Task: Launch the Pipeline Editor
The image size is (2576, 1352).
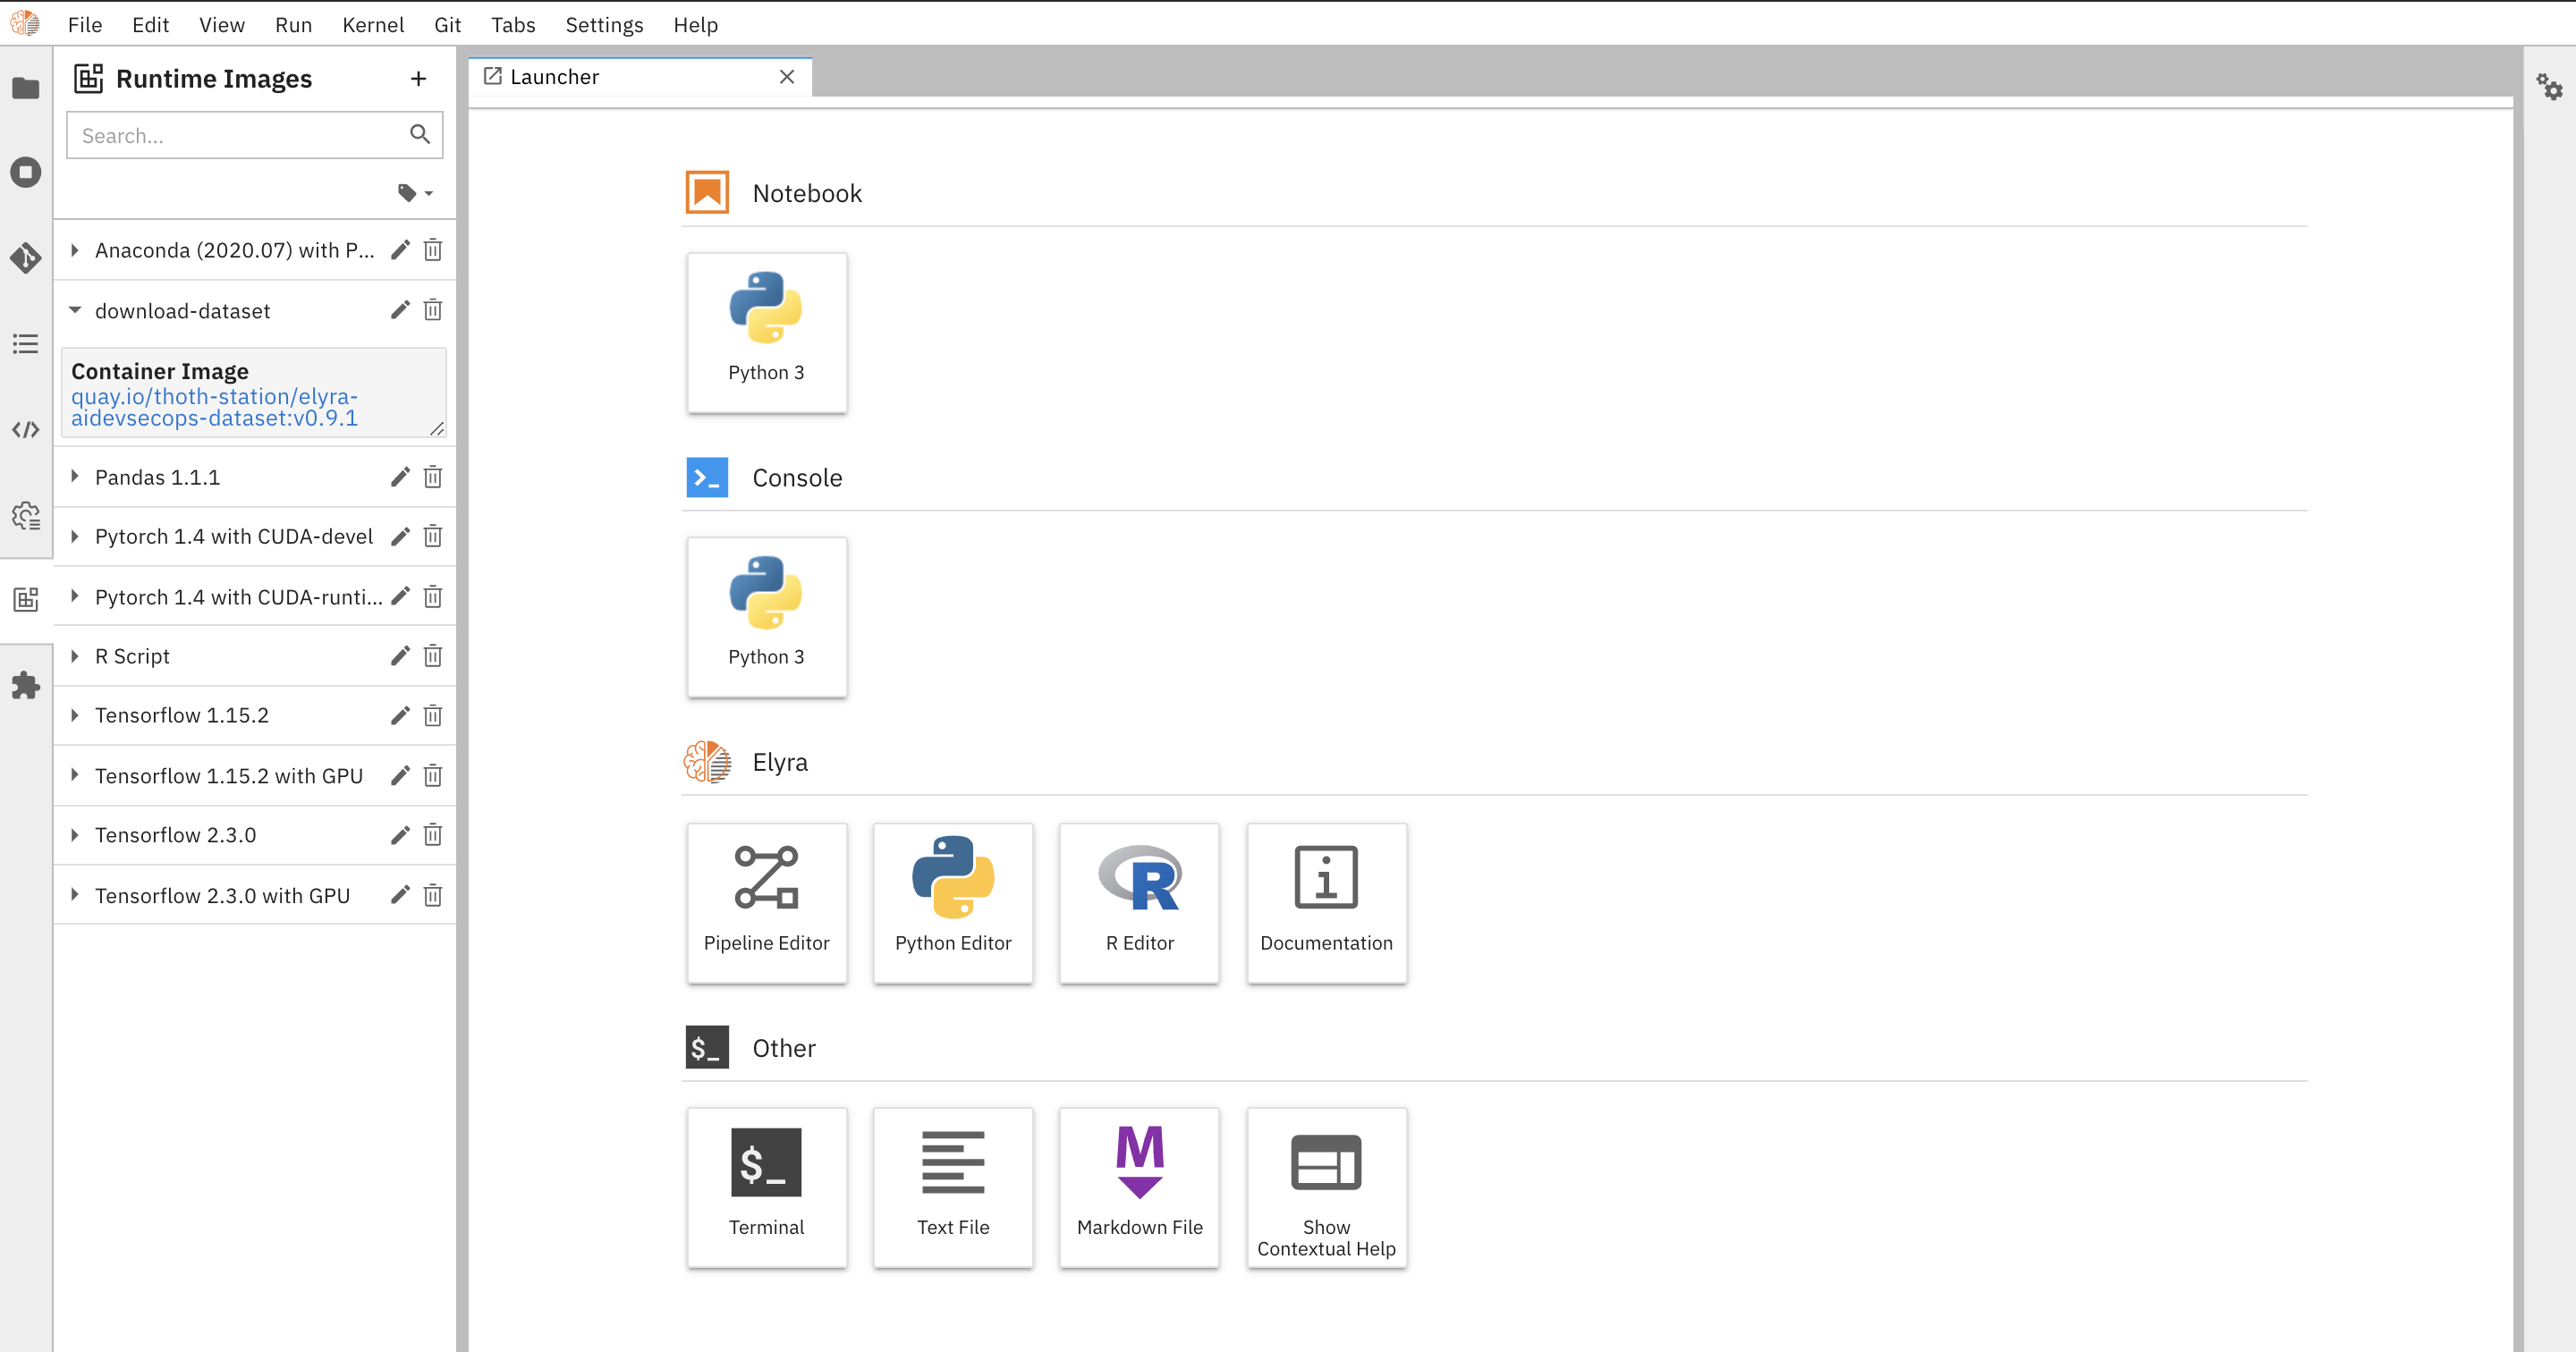Action: [x=766, y=902]
